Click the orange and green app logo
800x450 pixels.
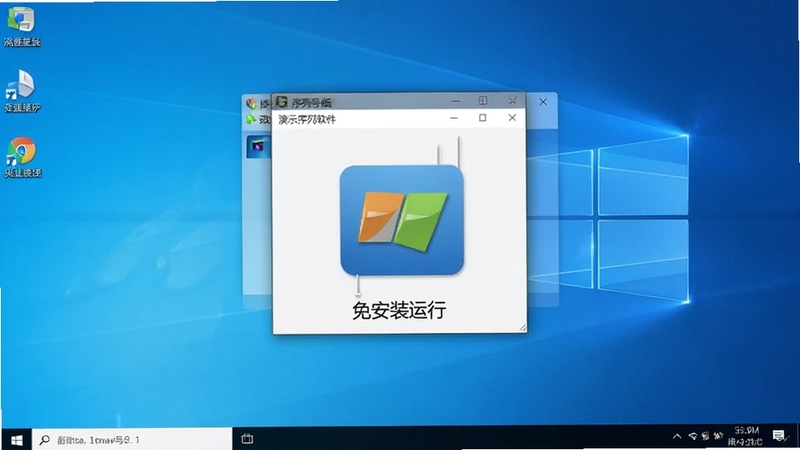(402, 220)
